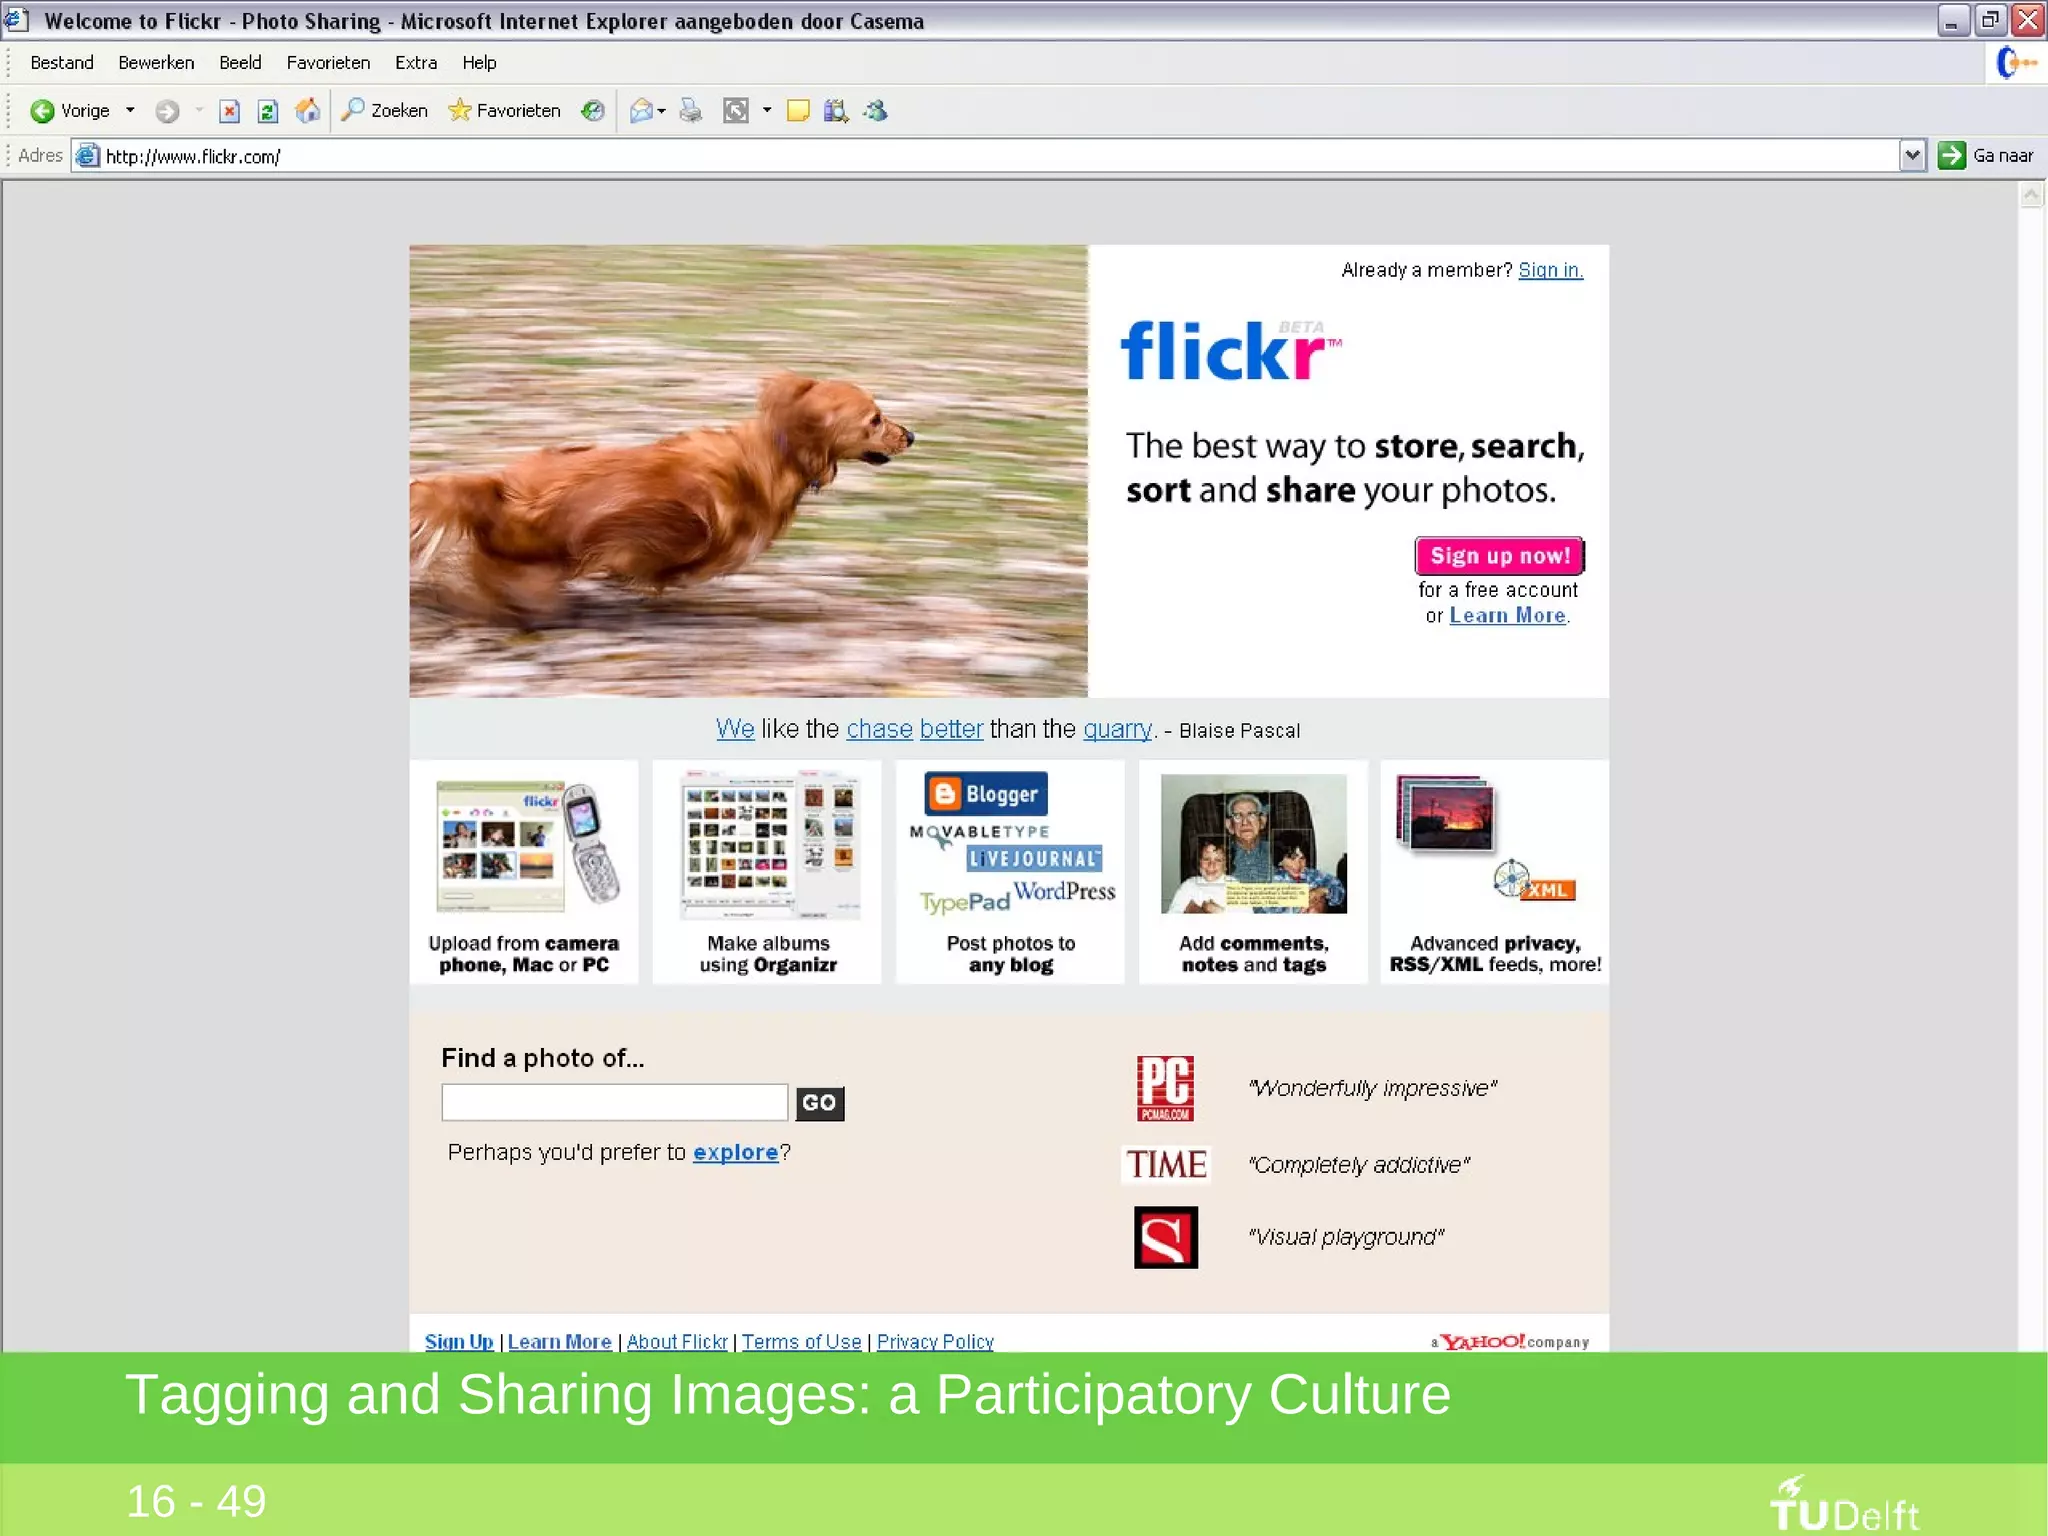2048x1536 pixels.
Task: Click the 'chase' quote link
Action: 879,729
